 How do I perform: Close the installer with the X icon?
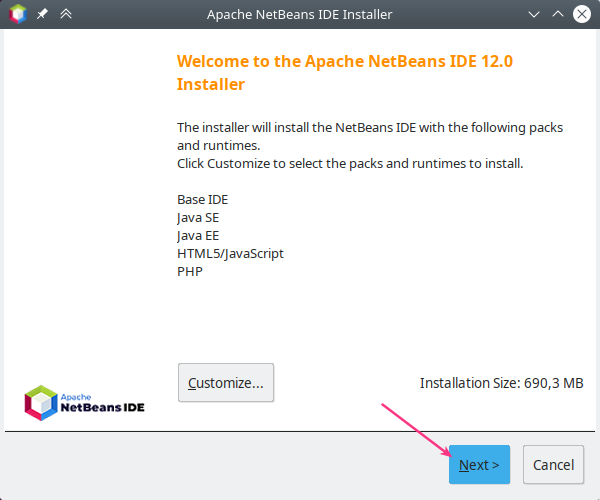[582, 14]
